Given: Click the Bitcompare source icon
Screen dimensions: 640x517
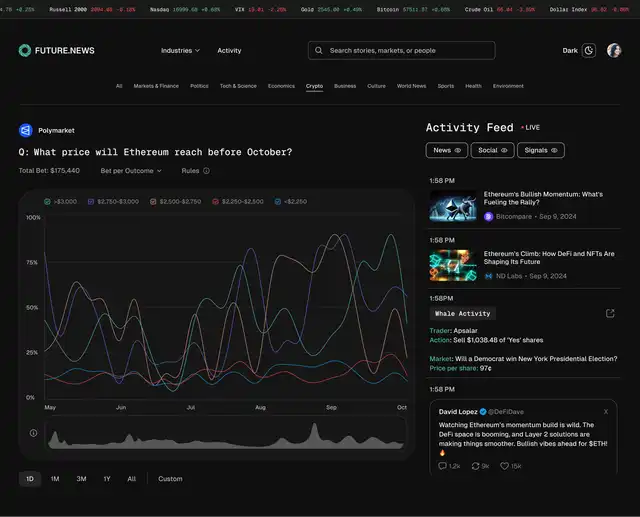Looking at the screenshot, I should pyautogui.click(x=489, y=217).
